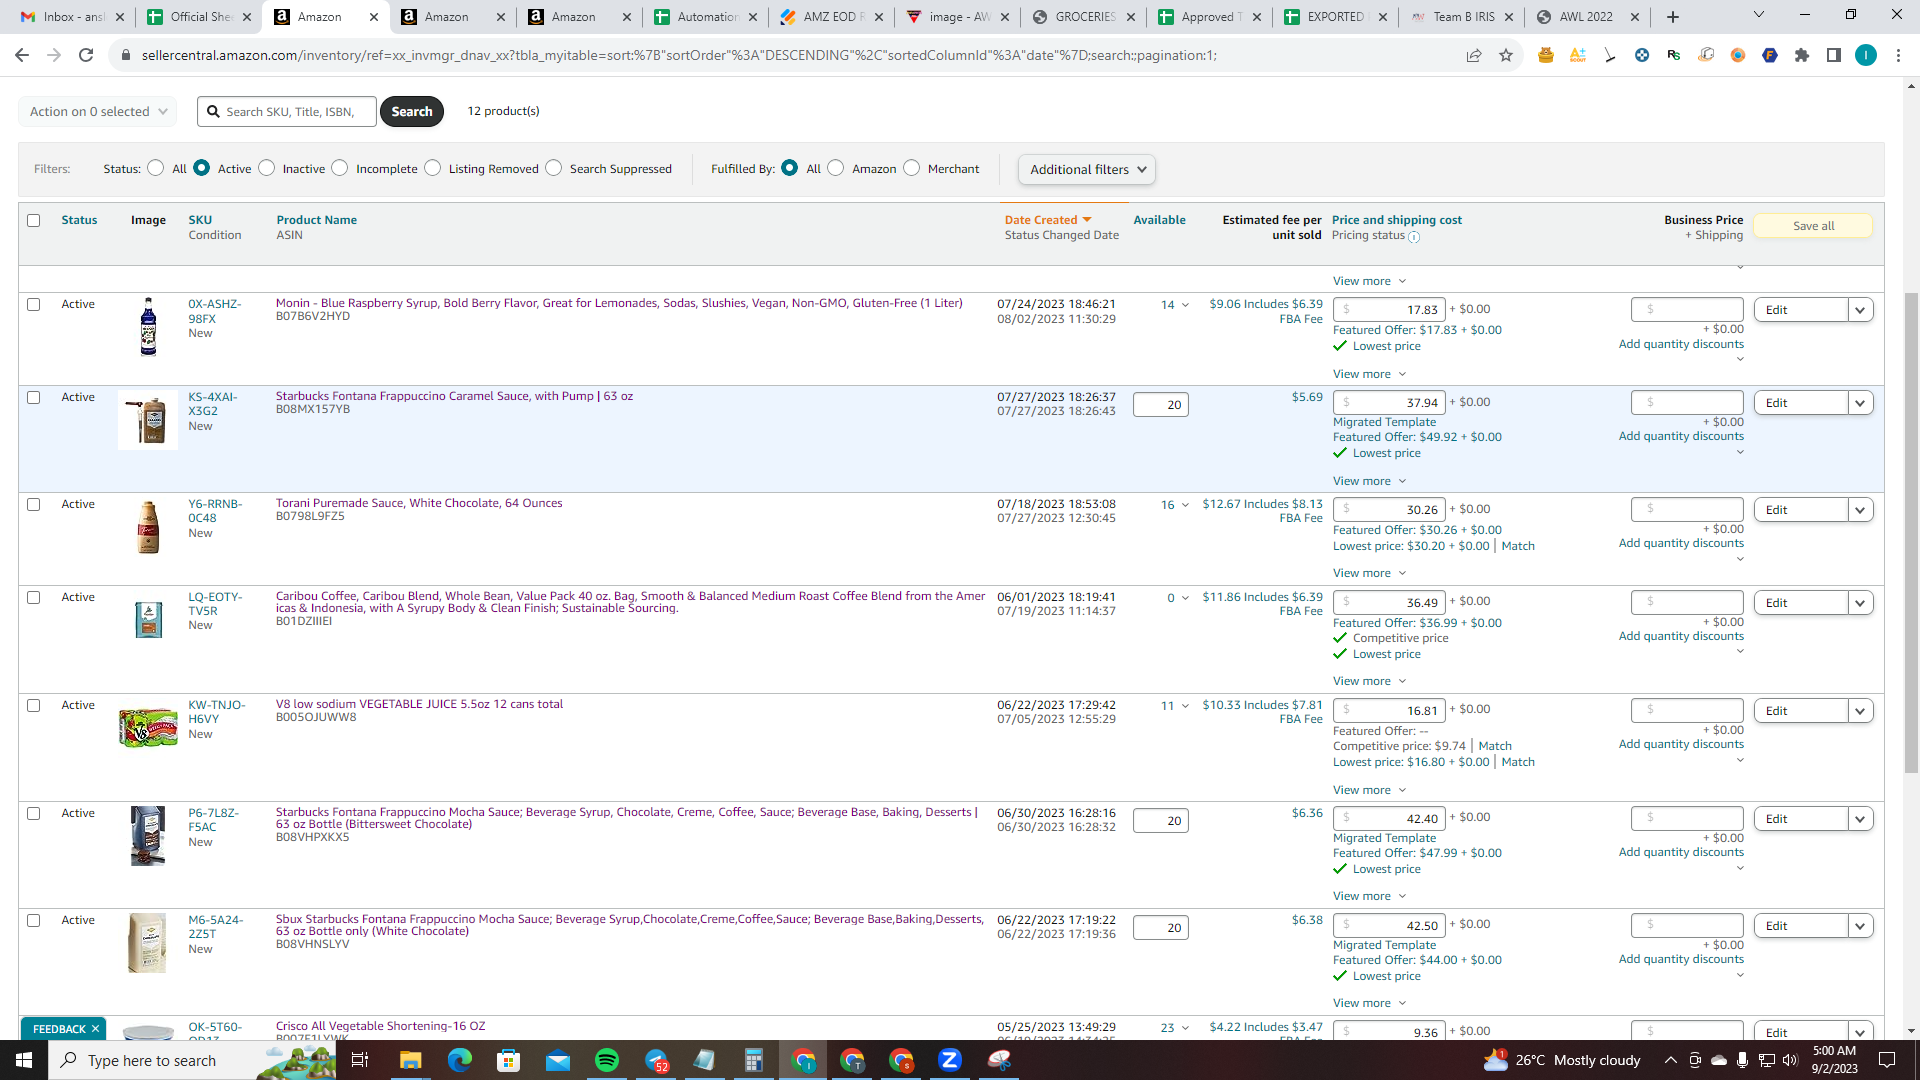Image resolution: width=1920 pixels, height=1080 pixels.
Task: Check the Monin Blue Raspberry Syrup row
Action: 34,304
